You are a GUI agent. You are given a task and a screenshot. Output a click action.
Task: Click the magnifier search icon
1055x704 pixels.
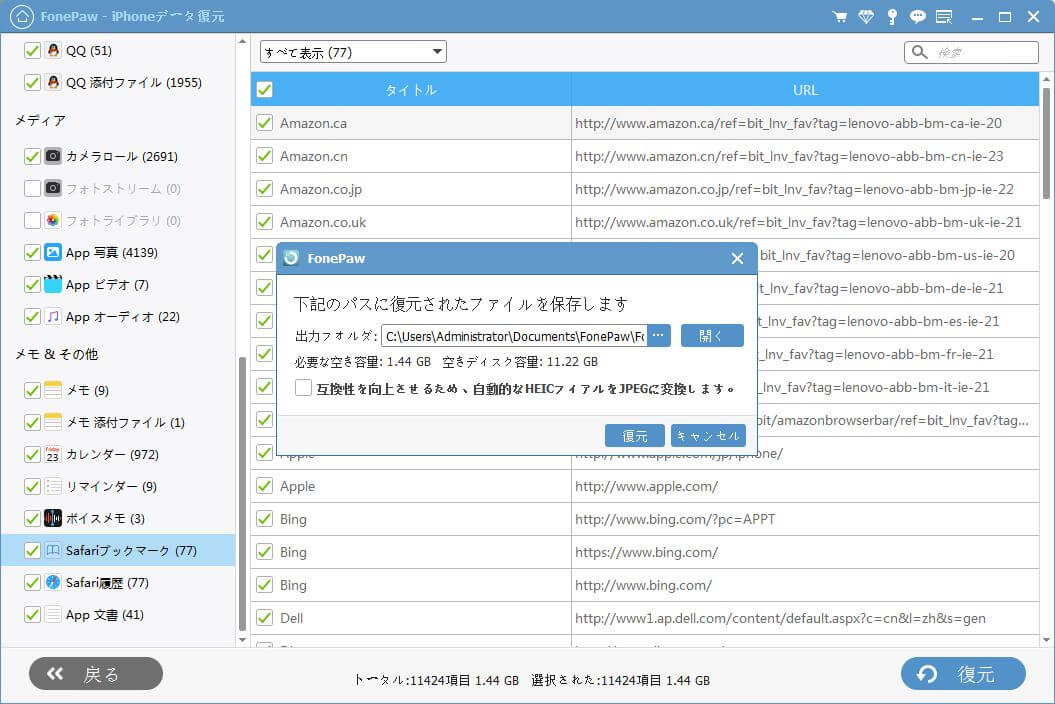920,52
